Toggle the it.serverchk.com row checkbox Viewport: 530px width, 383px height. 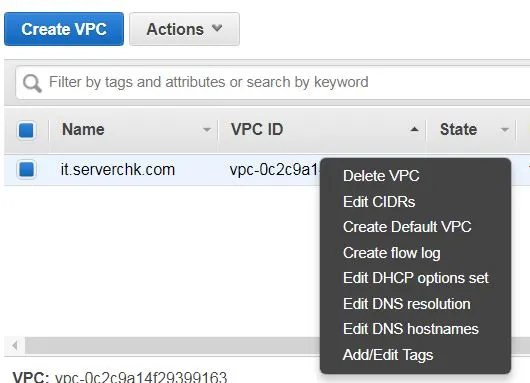26,169
